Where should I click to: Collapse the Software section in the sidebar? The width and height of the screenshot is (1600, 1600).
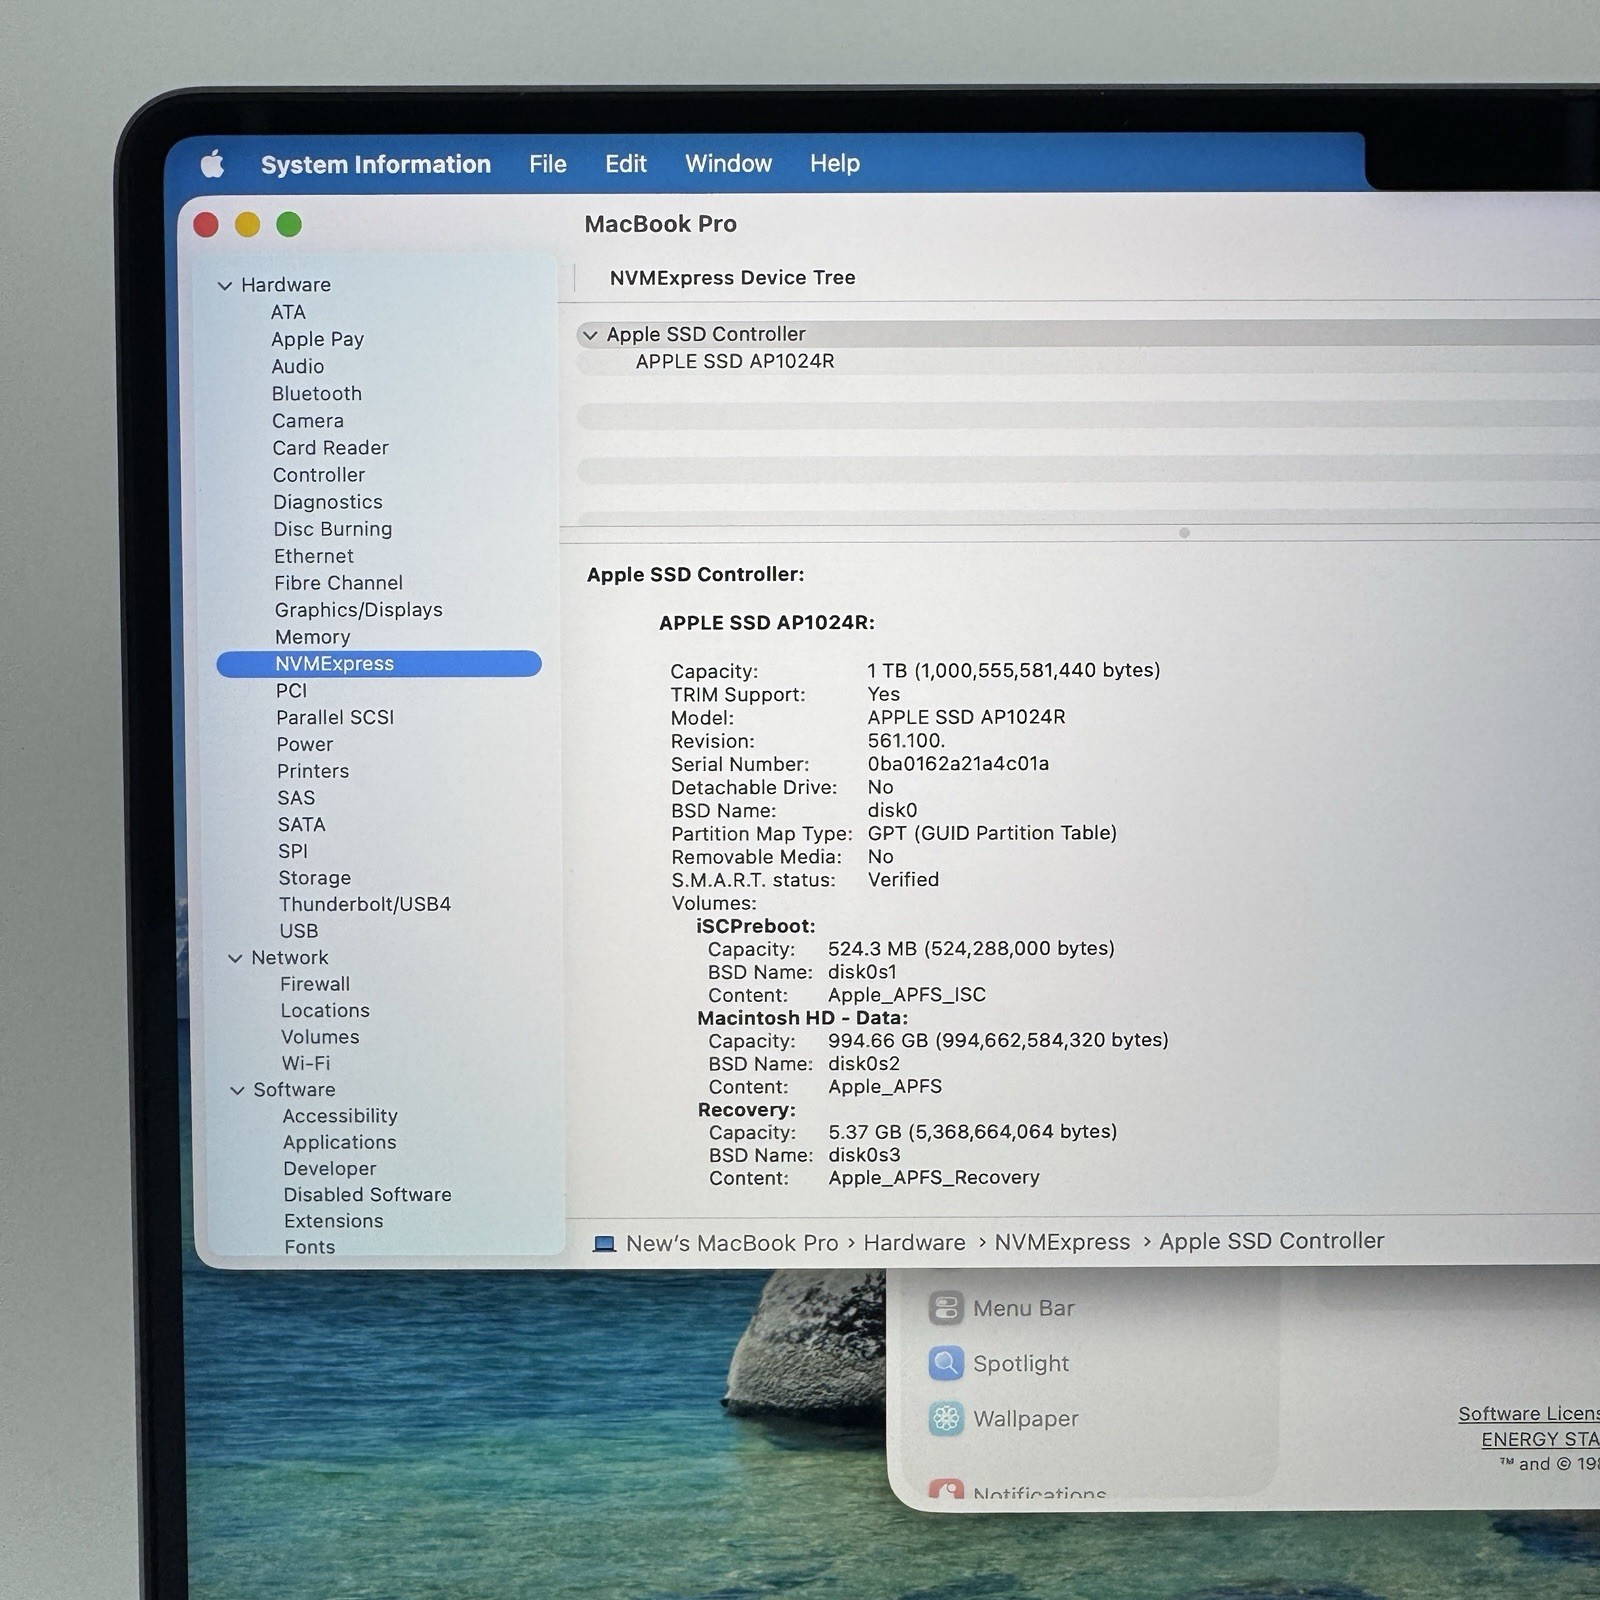click(x=237, y=1090)
